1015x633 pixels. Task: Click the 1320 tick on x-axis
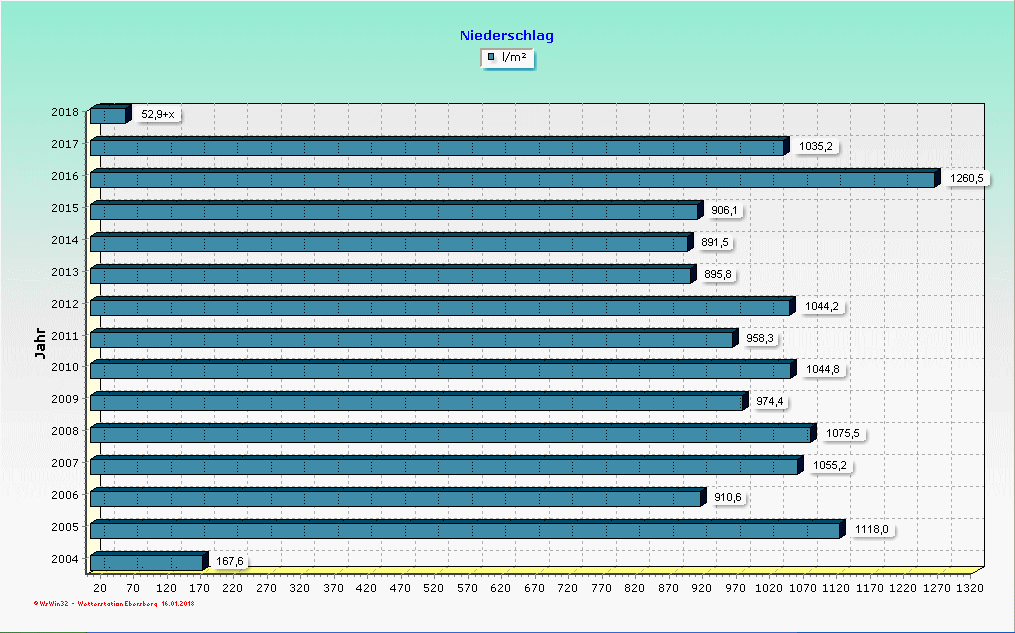(970, 590)
